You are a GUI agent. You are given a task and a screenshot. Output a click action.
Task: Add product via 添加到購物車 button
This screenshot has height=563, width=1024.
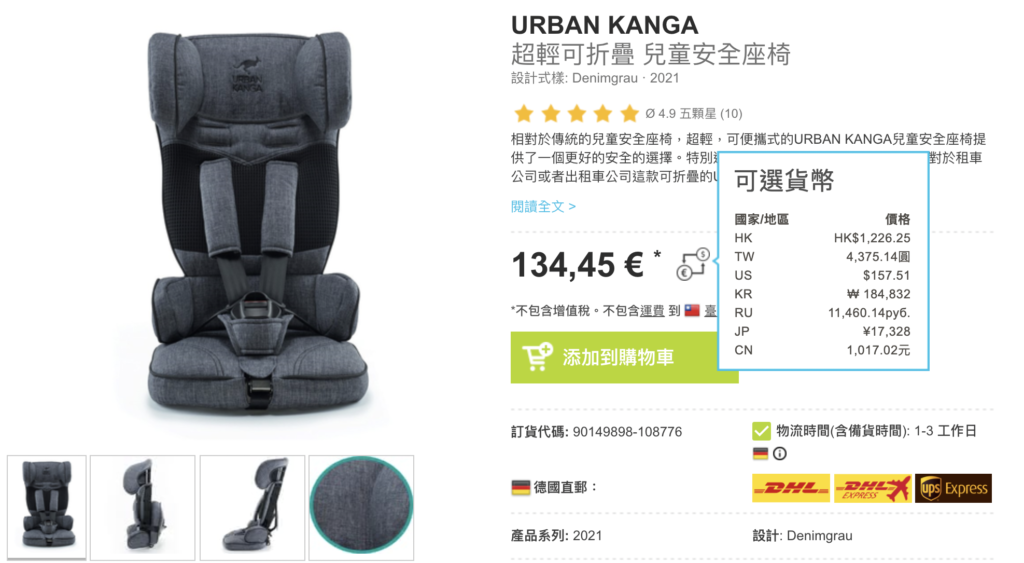tap(624, 357)
